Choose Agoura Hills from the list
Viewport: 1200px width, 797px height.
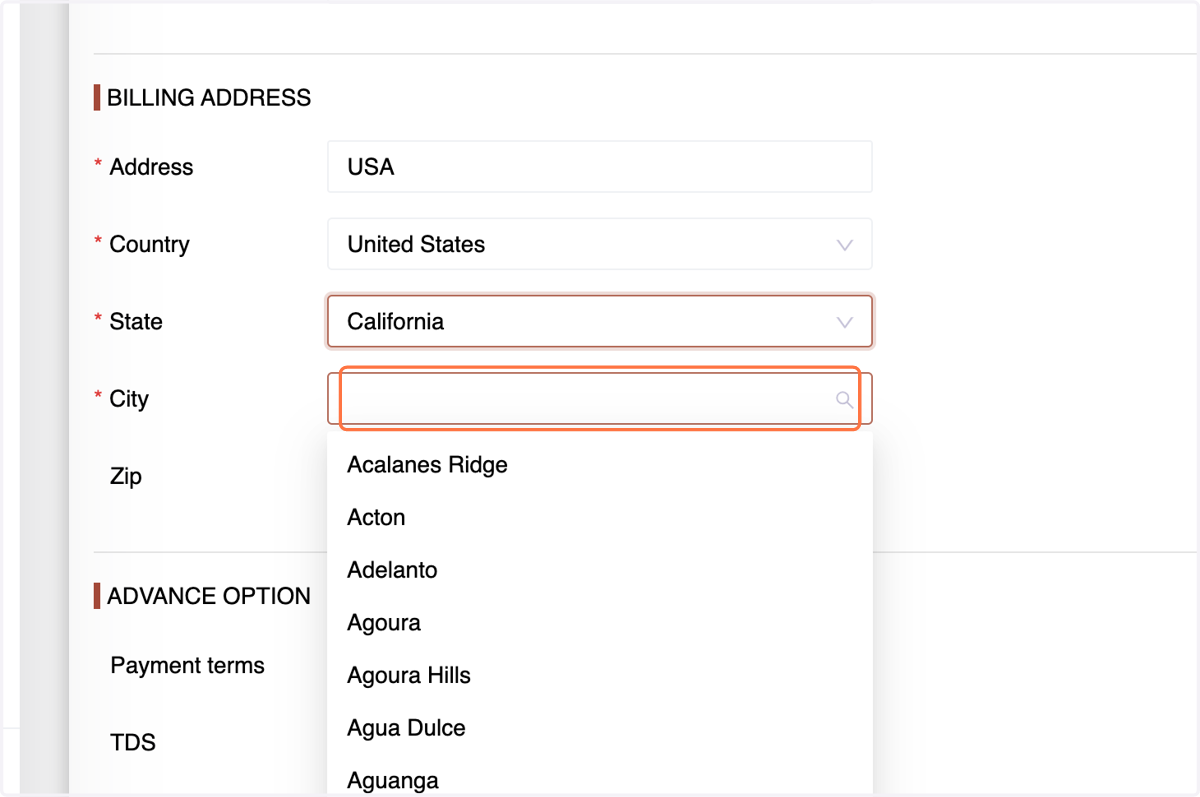(x=600, y=675)
